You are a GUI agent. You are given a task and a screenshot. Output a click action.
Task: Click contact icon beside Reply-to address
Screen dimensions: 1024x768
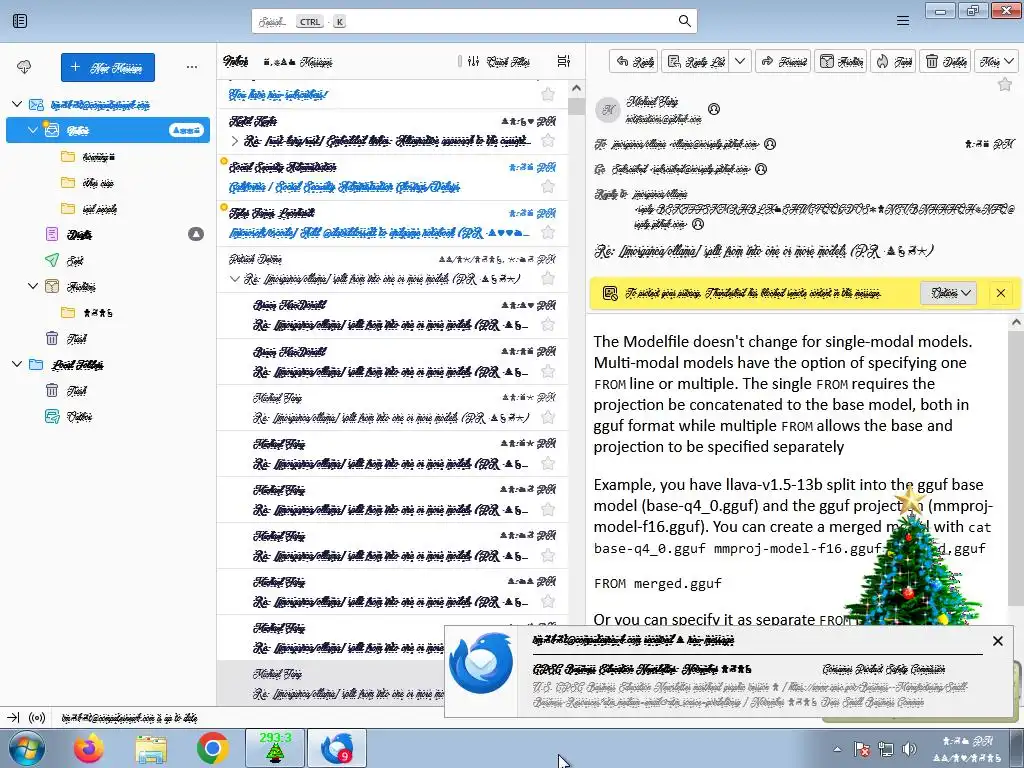(698, 224)
